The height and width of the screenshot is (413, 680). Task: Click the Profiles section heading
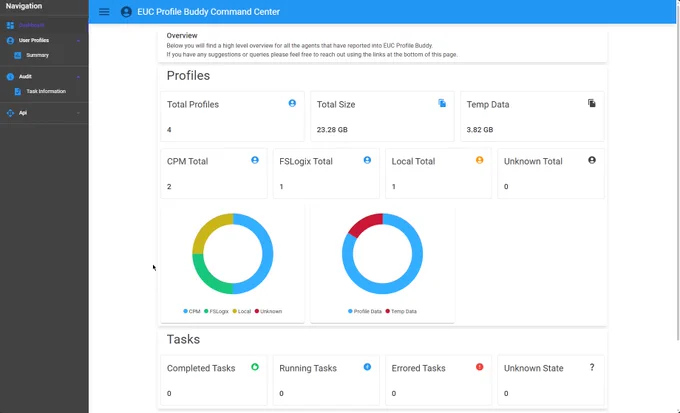188,75
